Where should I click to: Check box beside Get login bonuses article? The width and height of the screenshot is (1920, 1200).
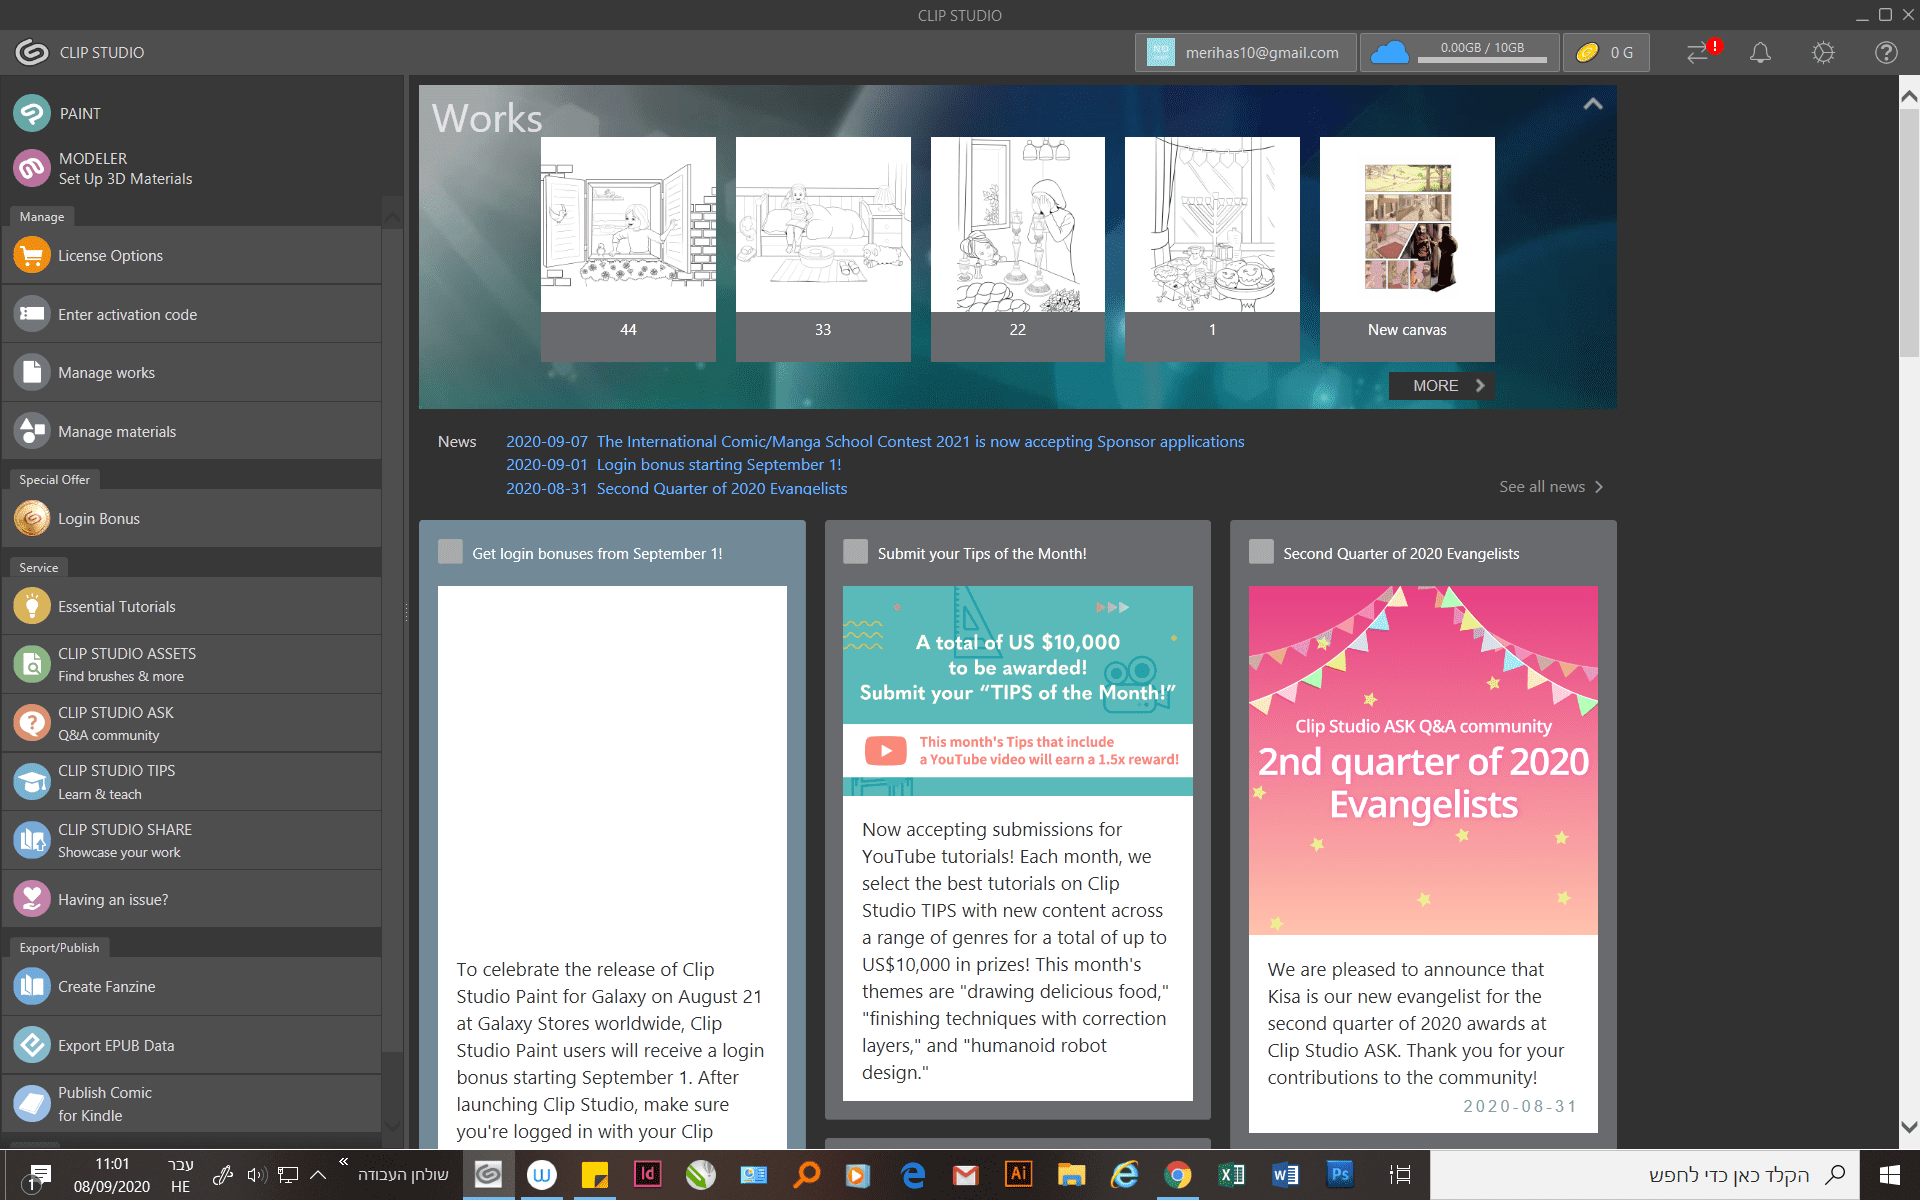point(451,553)
